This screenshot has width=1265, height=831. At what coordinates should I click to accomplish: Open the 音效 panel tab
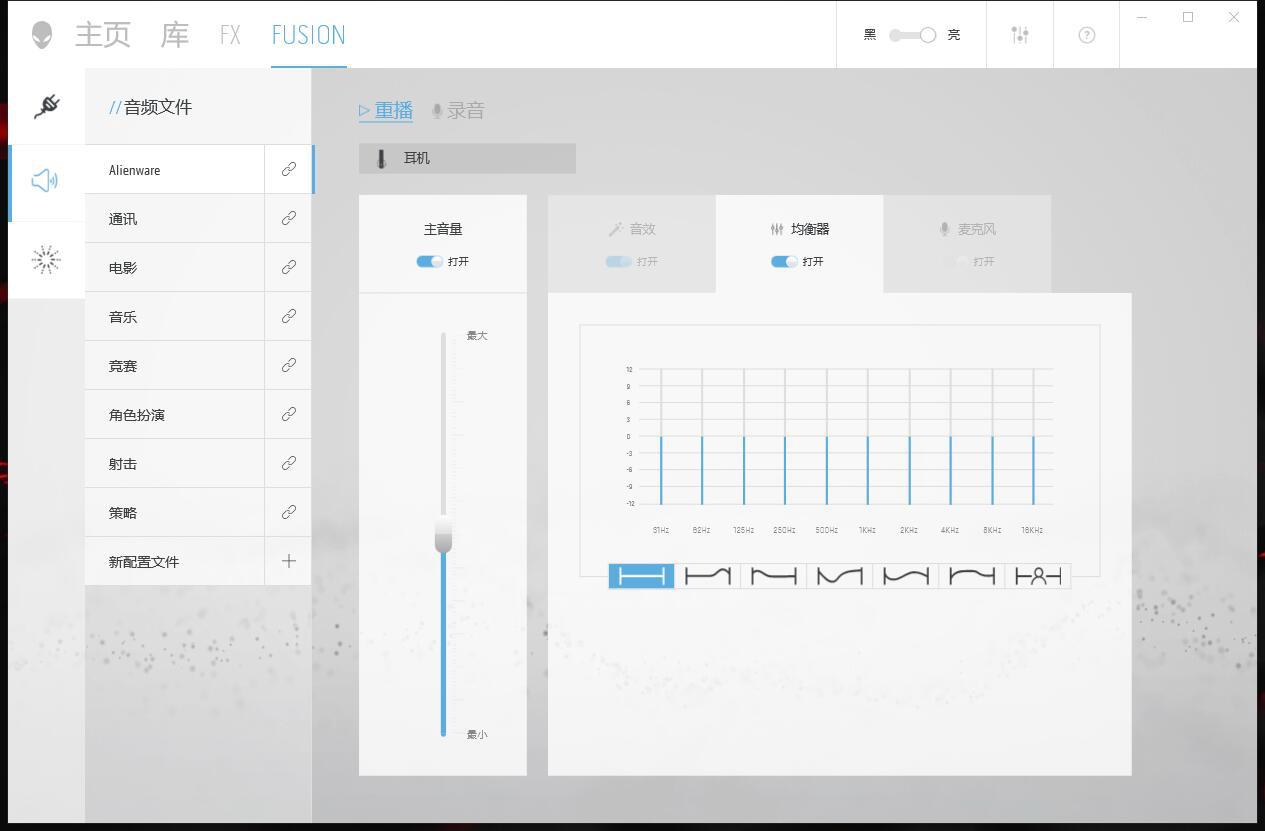[x=632, y=244]
